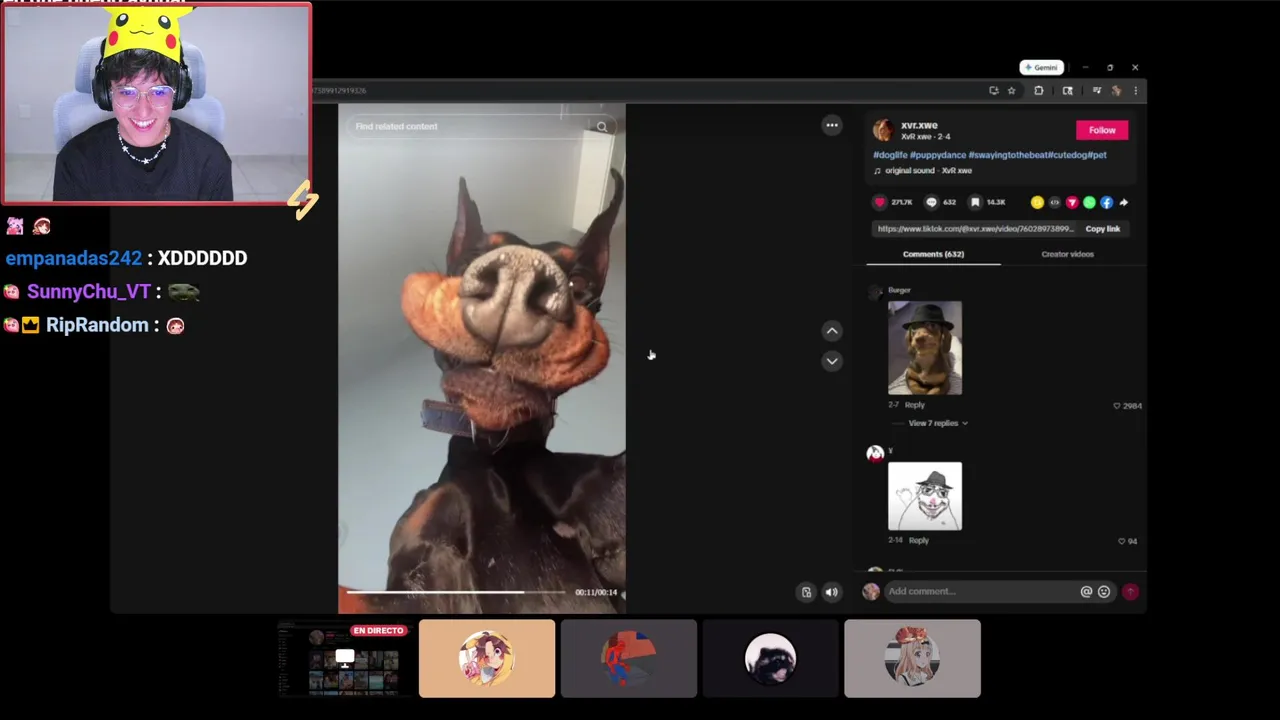The image size is (1280, 720).
Task: Open the browser three-dot menu
Action: (1135, 91)
